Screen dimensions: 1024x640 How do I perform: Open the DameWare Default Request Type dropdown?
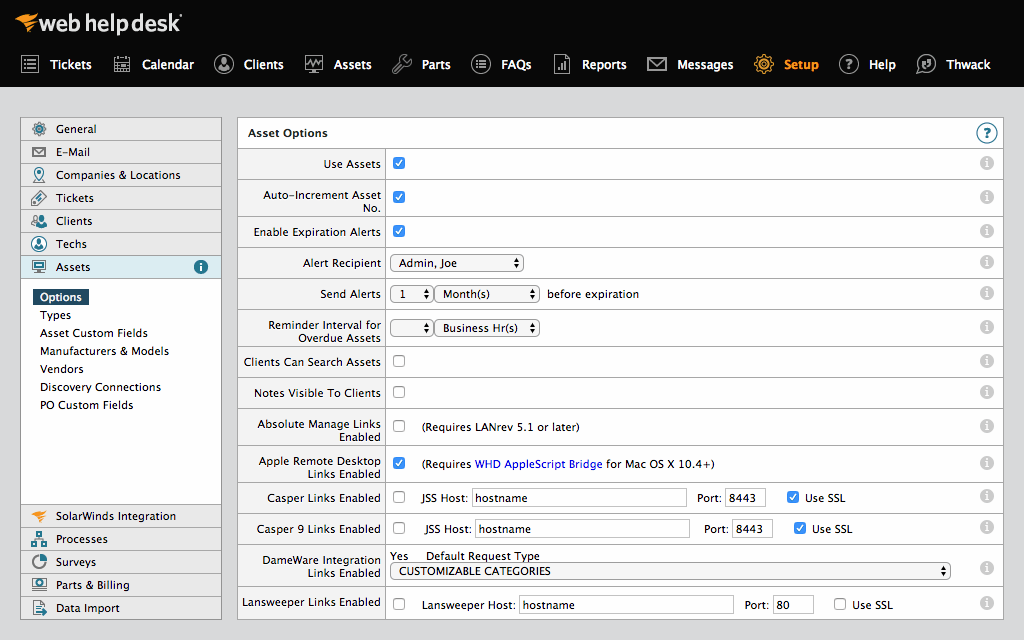671,571
